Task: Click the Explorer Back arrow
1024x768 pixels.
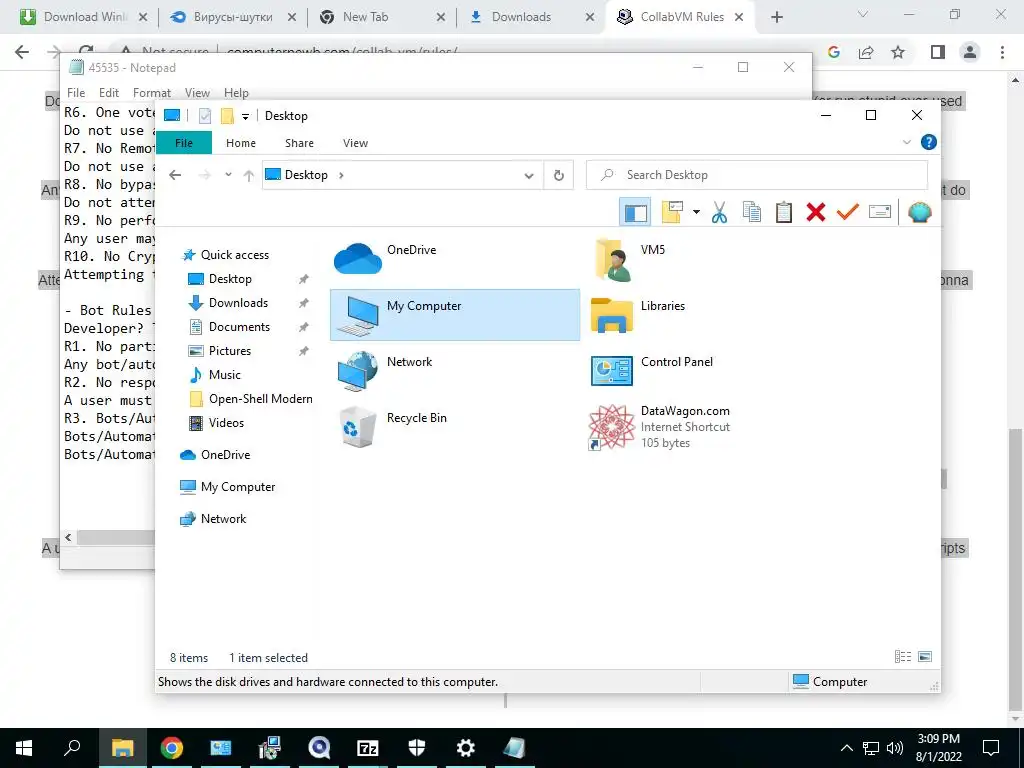Action: 174,175
